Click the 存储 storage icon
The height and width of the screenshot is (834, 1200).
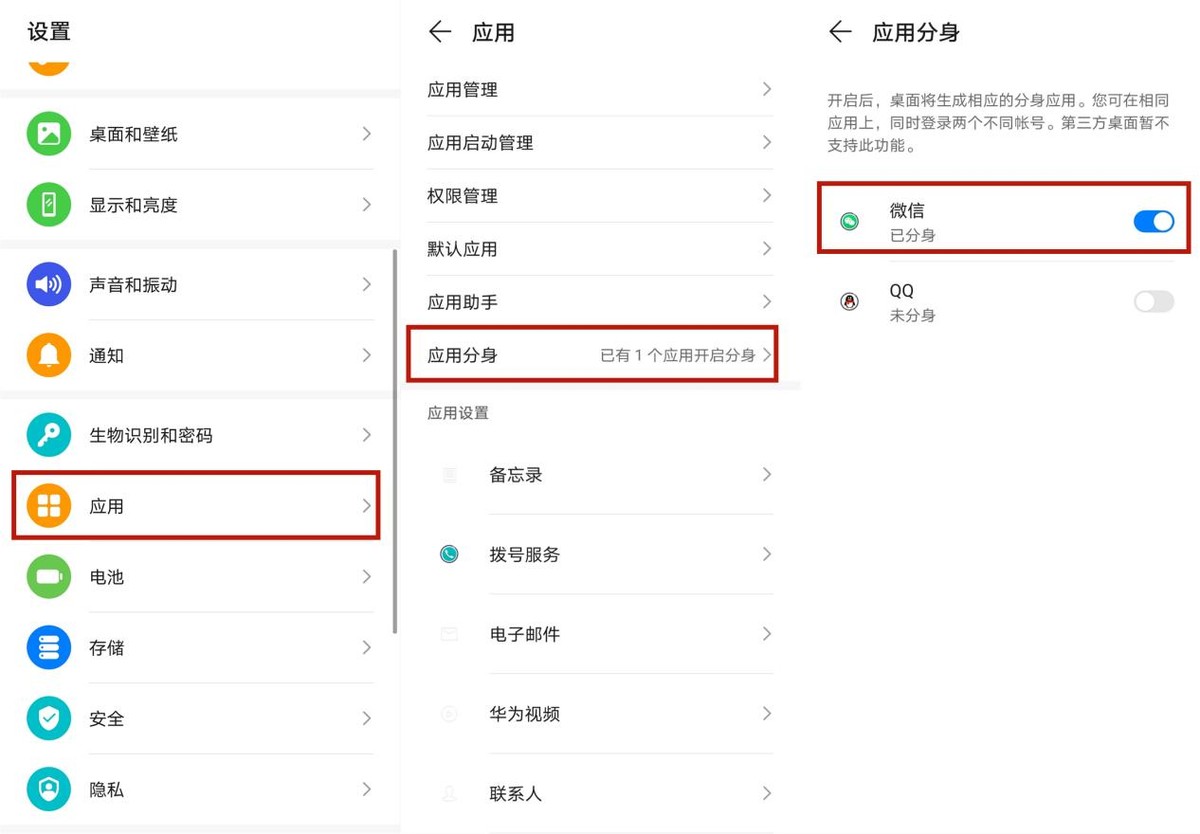coord(48,648)
